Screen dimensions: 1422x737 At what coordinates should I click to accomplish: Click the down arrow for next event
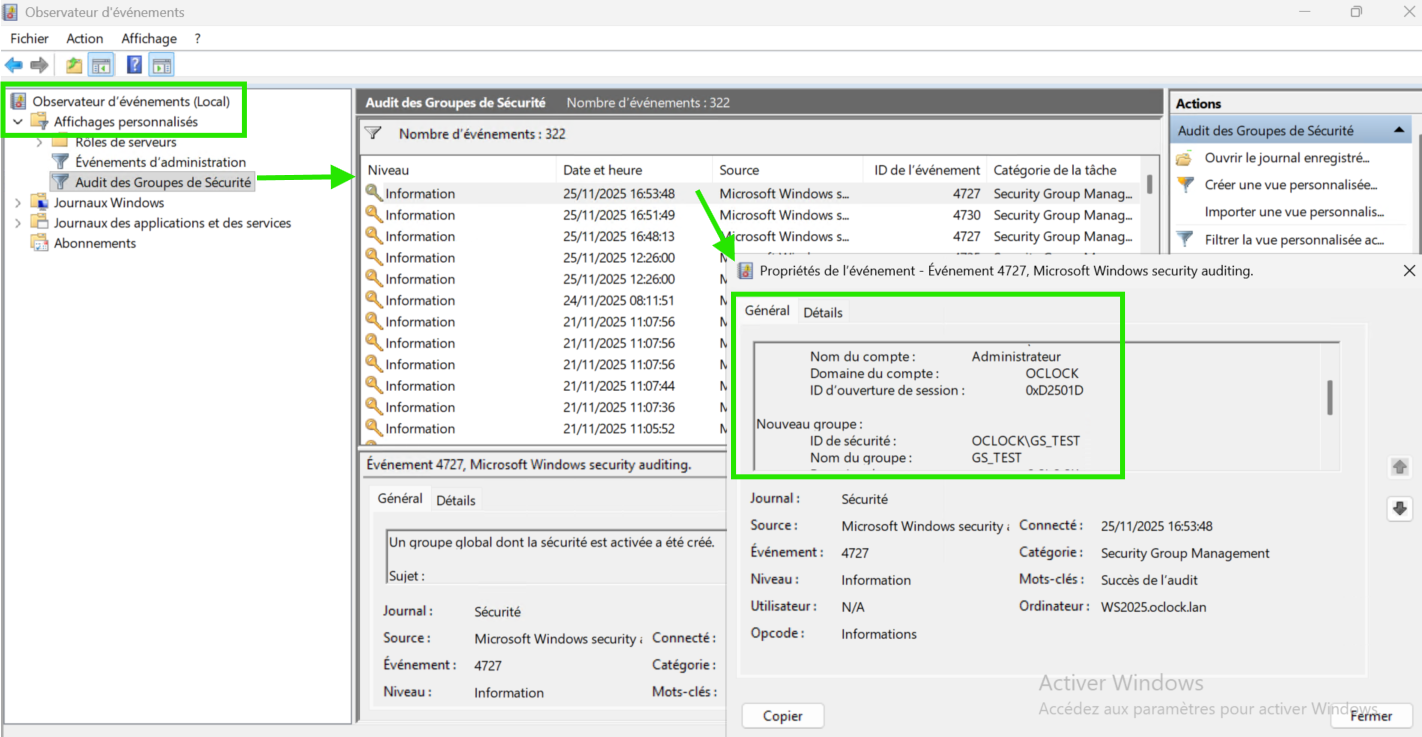1399,509
